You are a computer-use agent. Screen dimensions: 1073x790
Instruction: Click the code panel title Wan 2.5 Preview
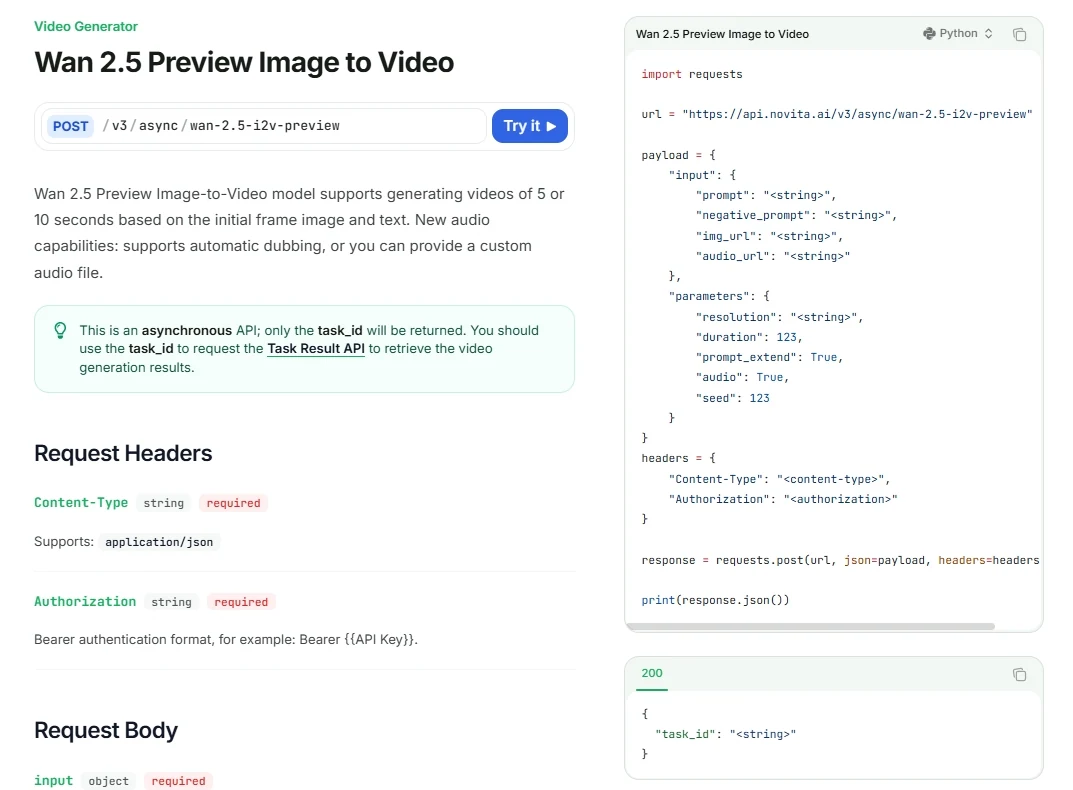722,34
